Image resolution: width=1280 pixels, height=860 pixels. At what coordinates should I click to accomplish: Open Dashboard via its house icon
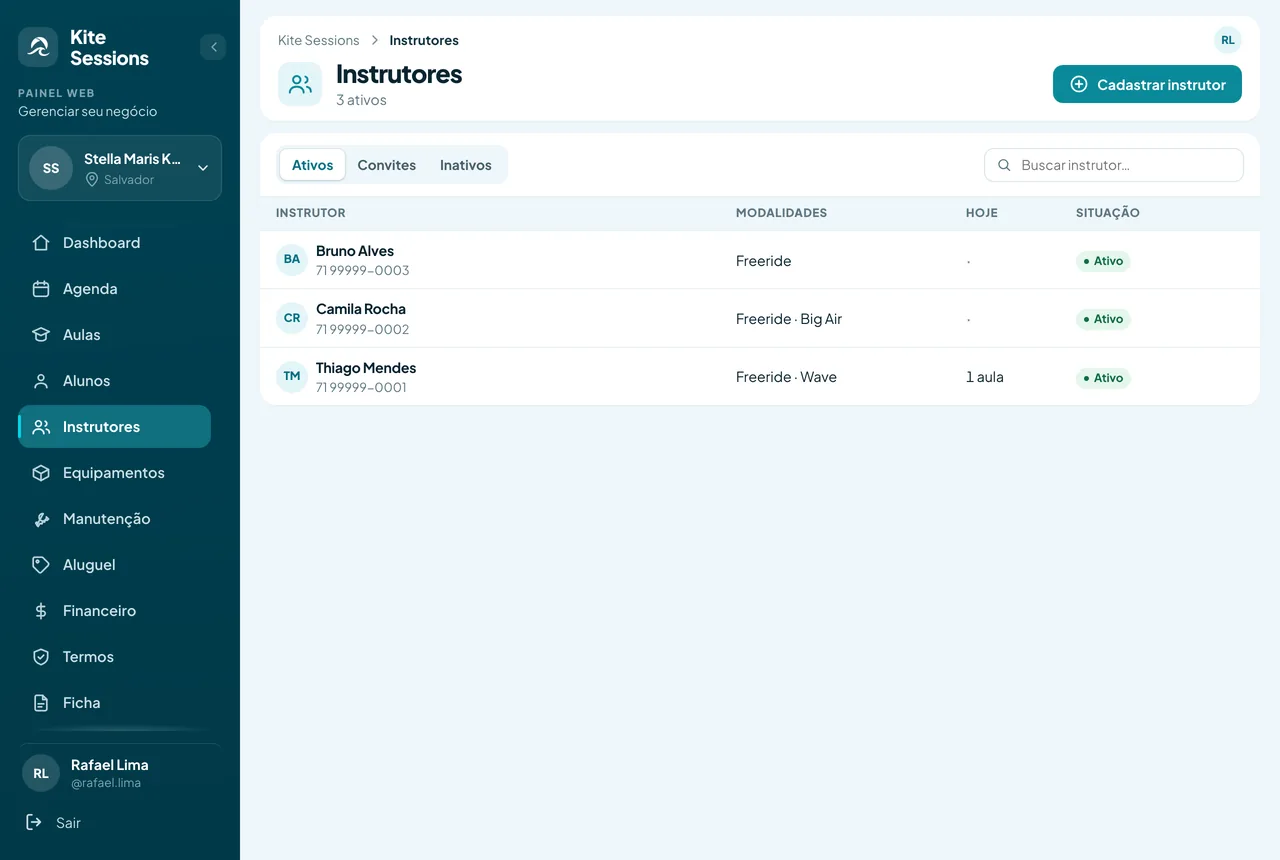point(41,243)
